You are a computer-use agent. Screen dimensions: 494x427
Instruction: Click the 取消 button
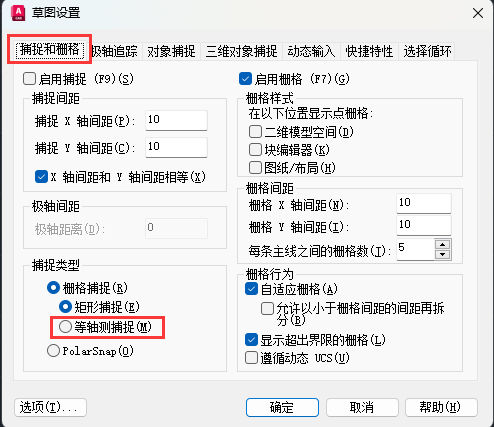click(x=362, y=407)
